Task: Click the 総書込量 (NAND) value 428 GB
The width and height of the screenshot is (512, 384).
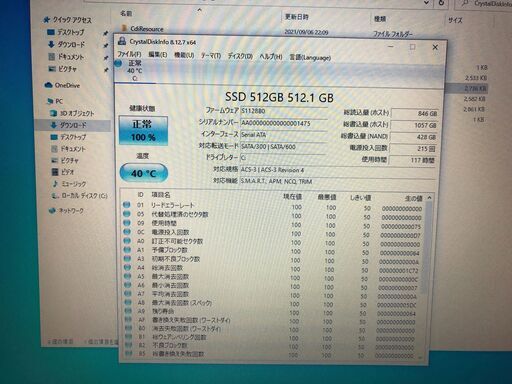Action: (413, 137)
